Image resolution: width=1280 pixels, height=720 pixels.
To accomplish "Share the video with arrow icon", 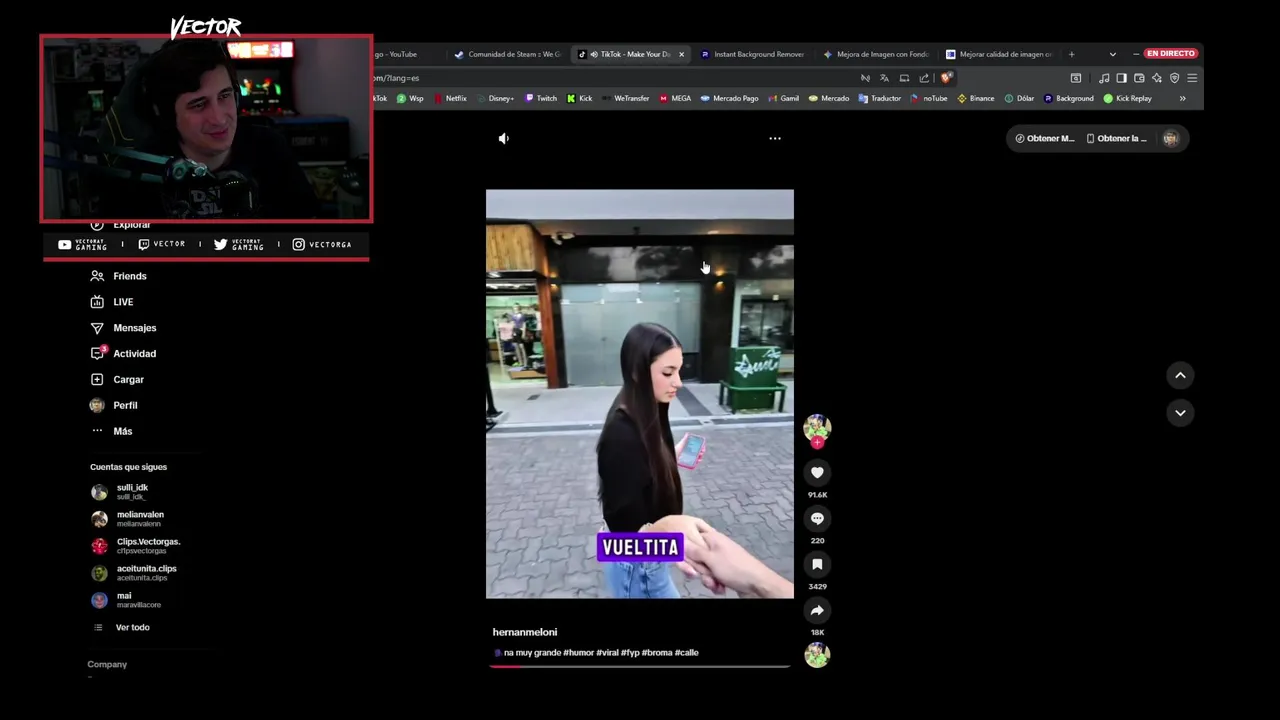I will [817, 610].
